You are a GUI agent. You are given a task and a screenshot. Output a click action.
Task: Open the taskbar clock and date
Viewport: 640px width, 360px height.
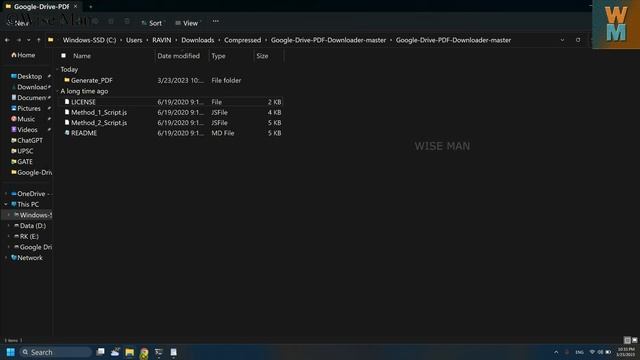[x=626, y=352]
